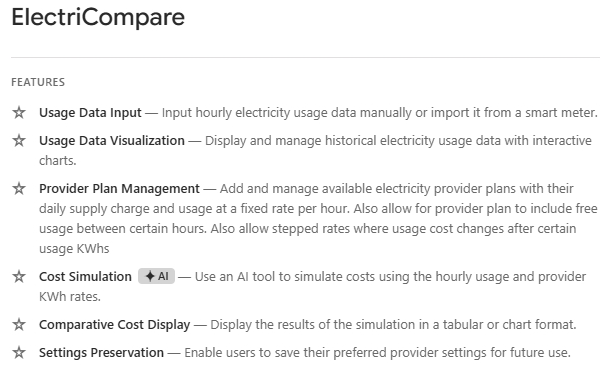The height and width of the screenshot is (365, 603).
Task: Open the Settings Preservation feature title
Action: point(102,353)
